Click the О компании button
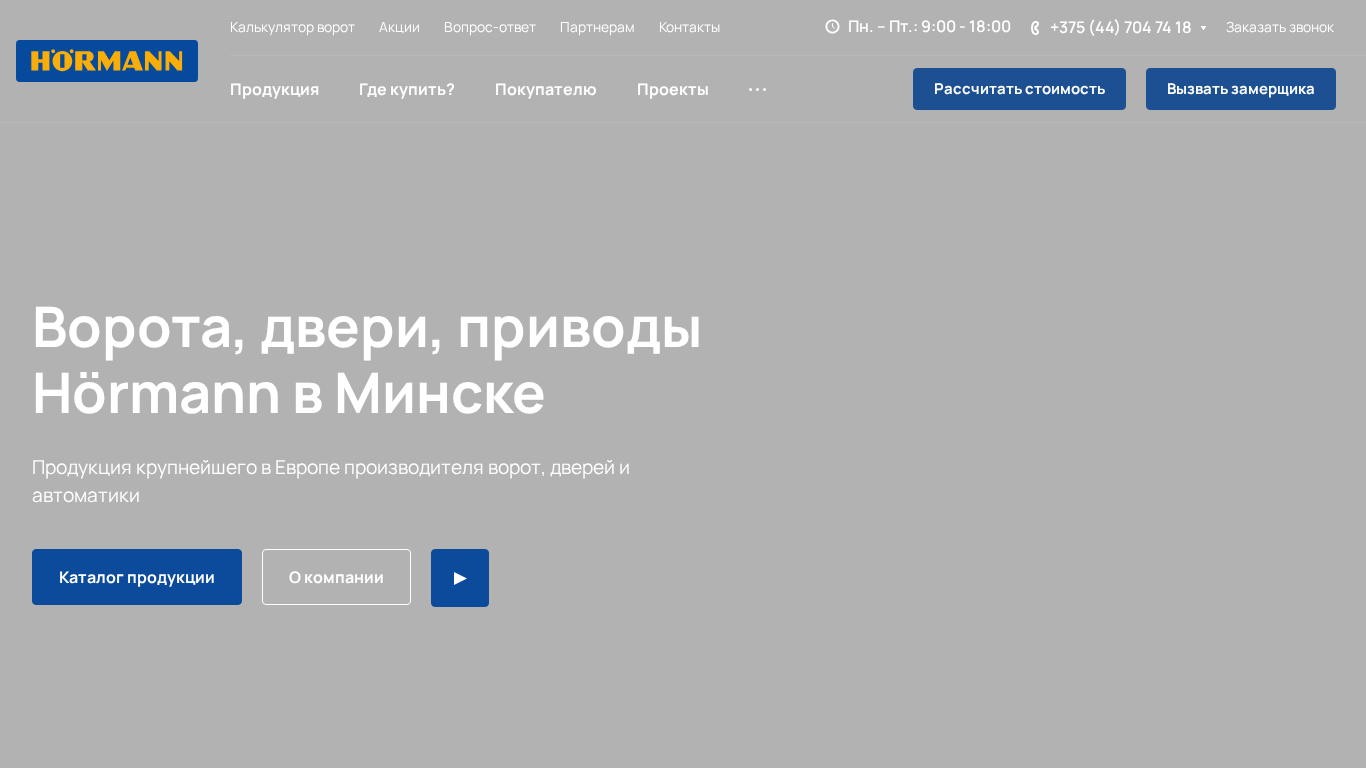The image size is (1366, 768). tap(336, 577)
